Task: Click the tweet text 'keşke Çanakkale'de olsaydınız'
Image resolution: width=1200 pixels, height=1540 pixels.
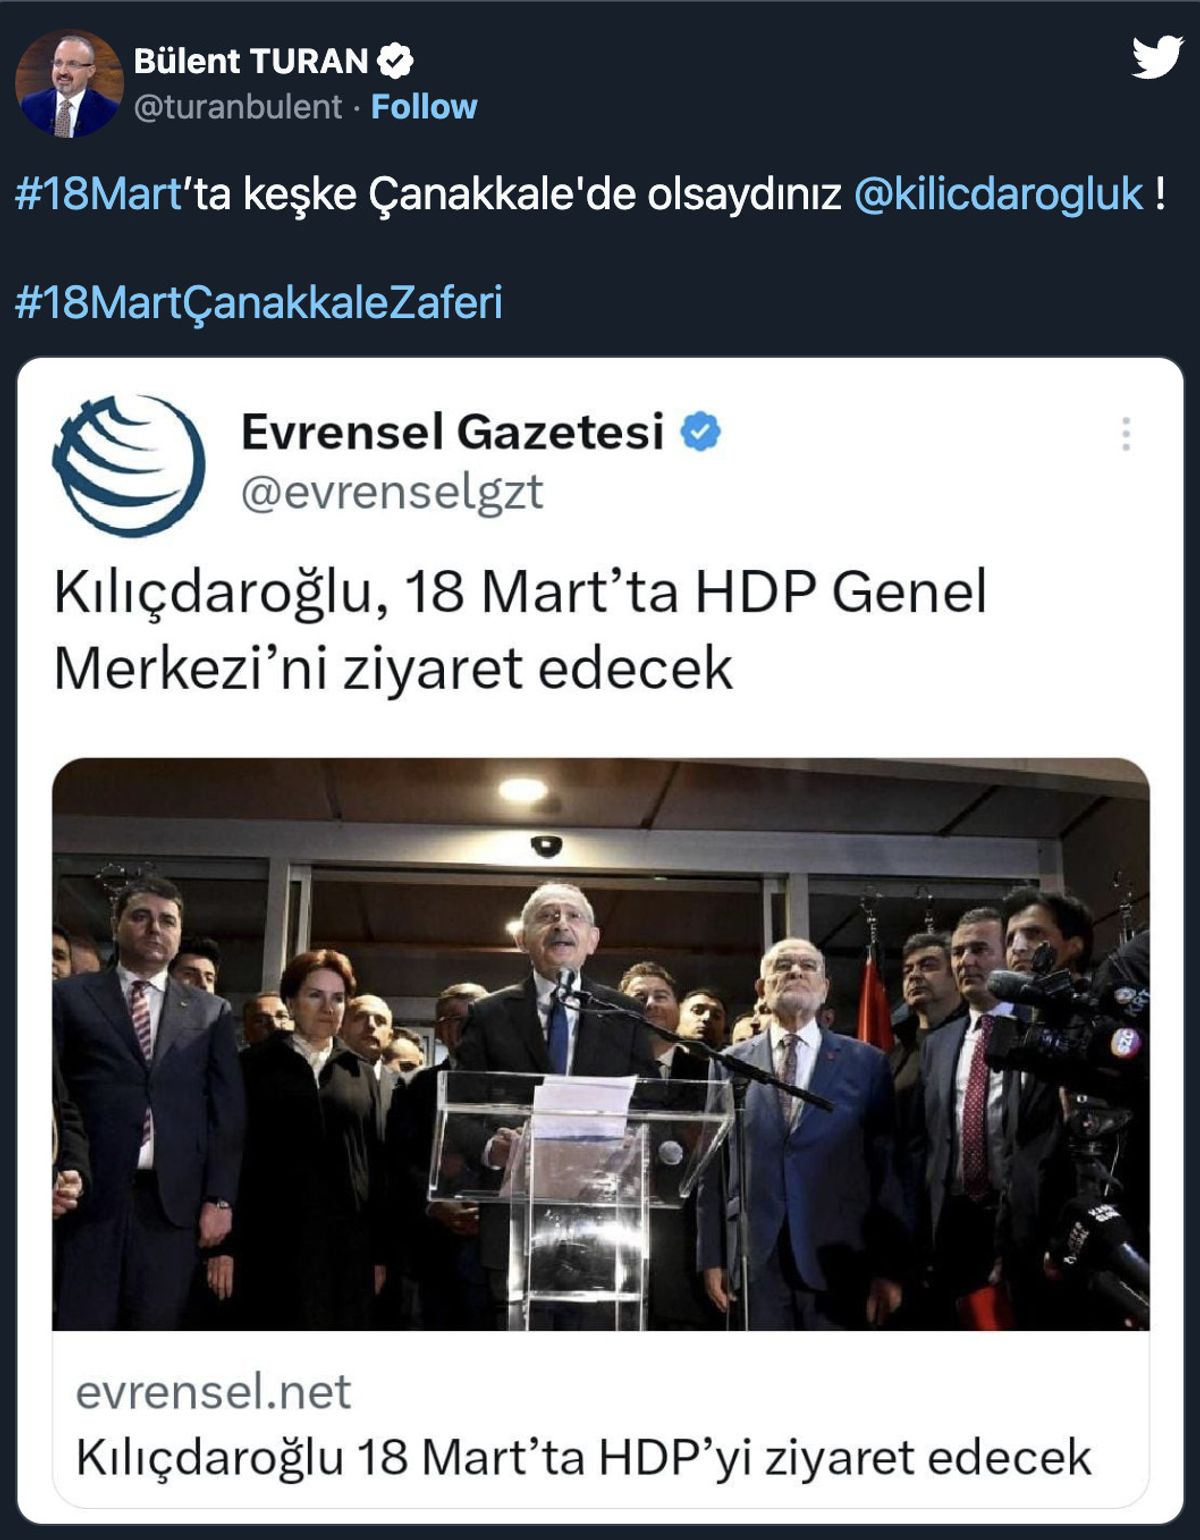Action: (x=543, y=194)
